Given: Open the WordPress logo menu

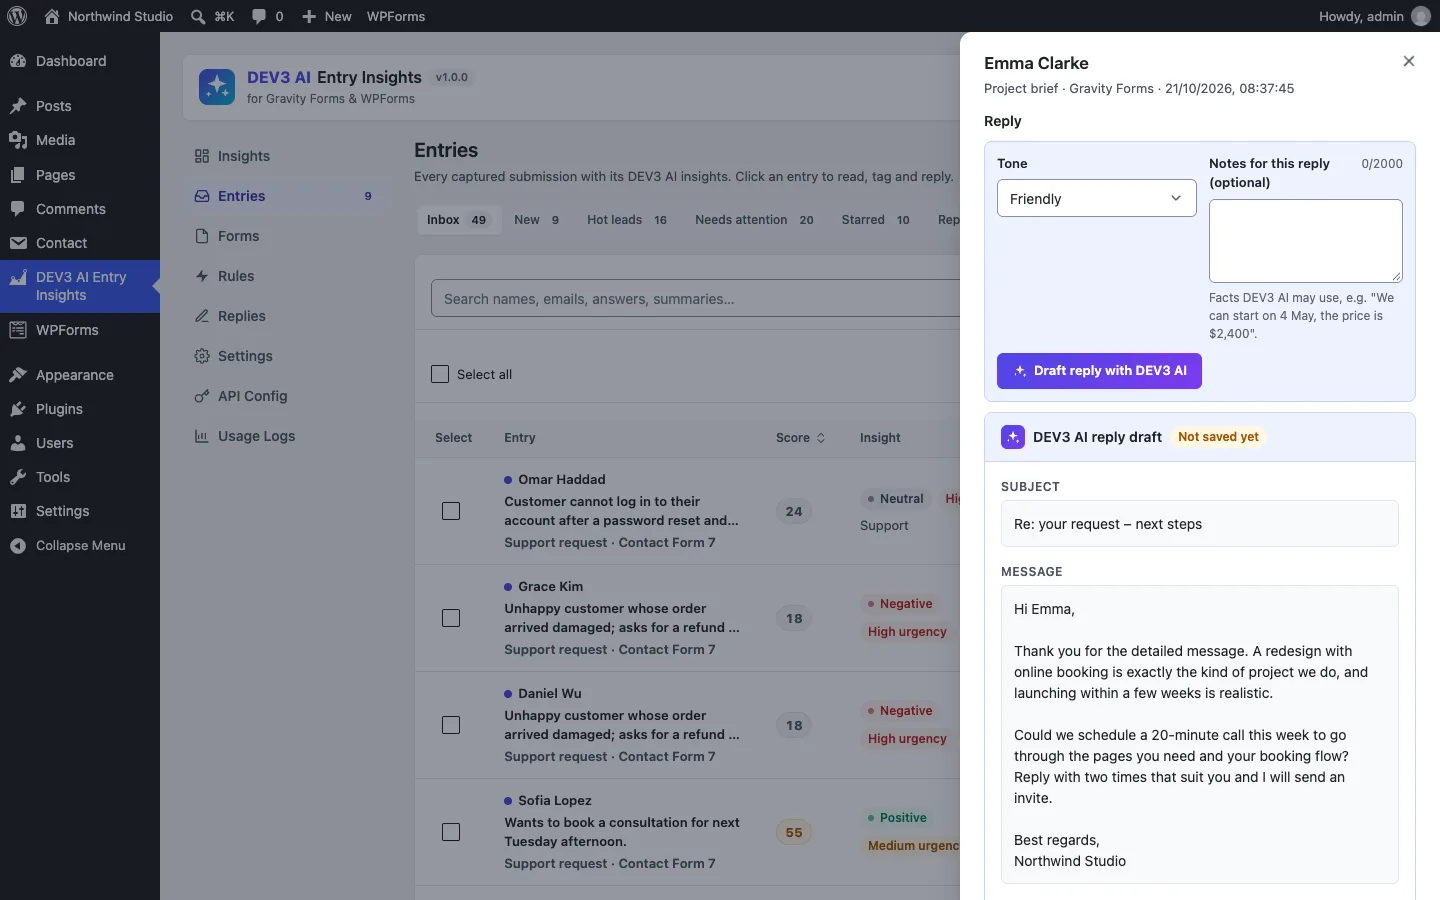Looking at the screenshot, I should 17,16.
